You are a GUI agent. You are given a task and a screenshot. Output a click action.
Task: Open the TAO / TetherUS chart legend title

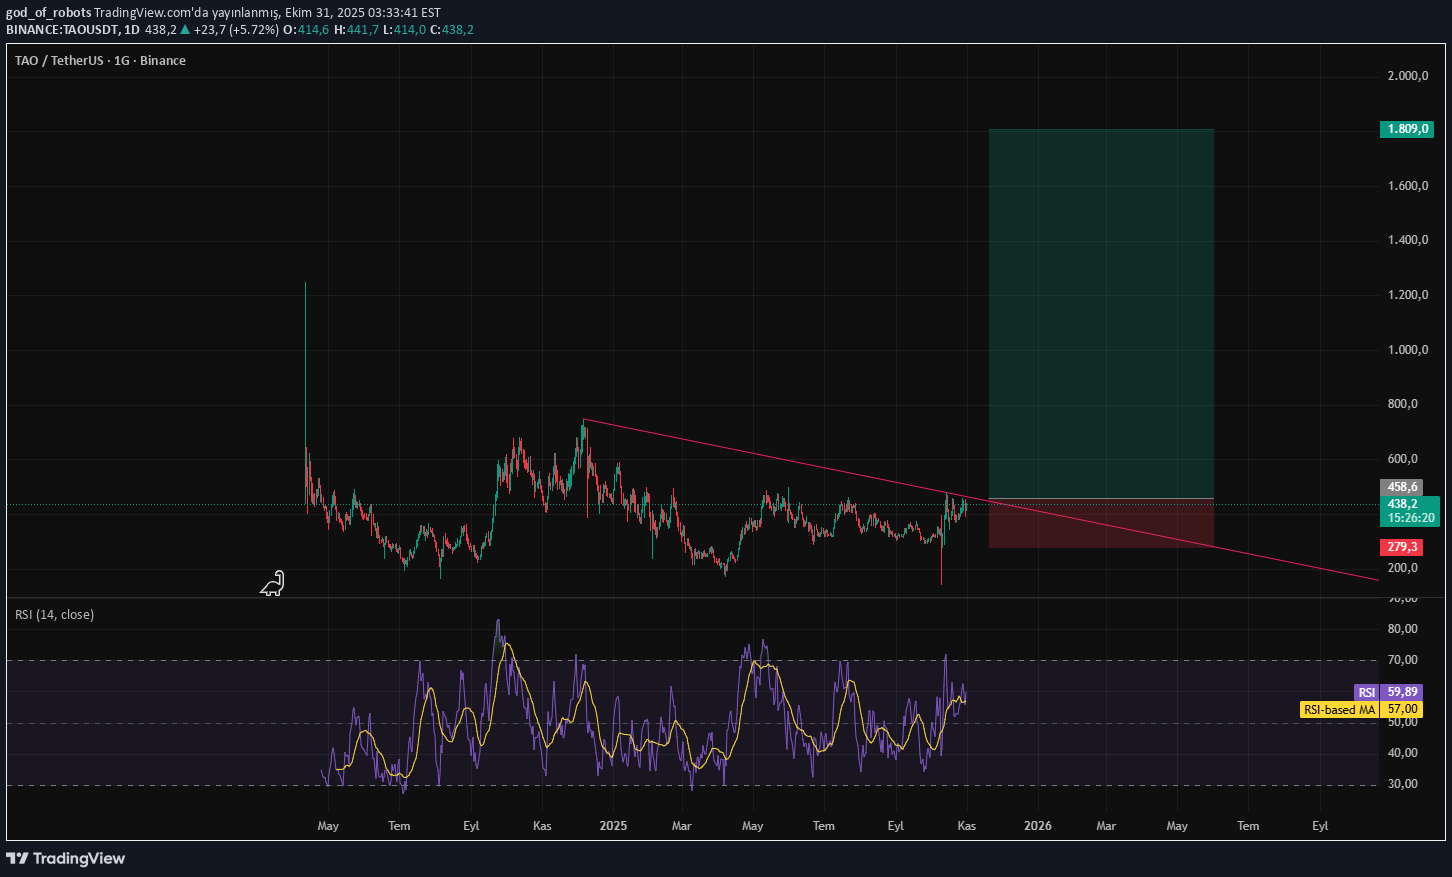100,61
